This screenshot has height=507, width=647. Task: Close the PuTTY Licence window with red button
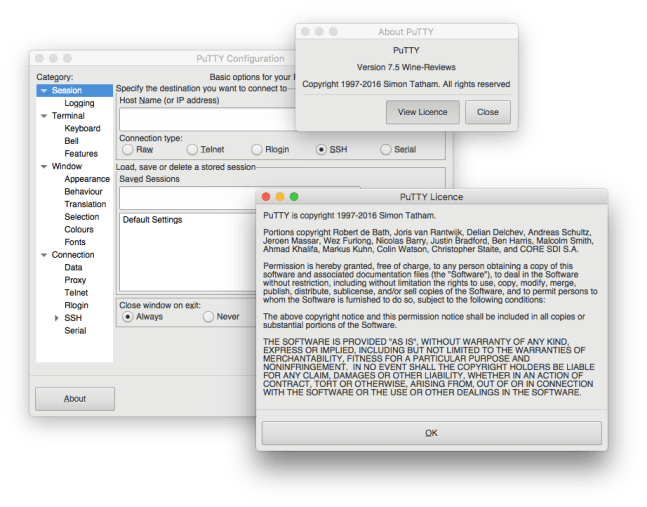point(266,197)
